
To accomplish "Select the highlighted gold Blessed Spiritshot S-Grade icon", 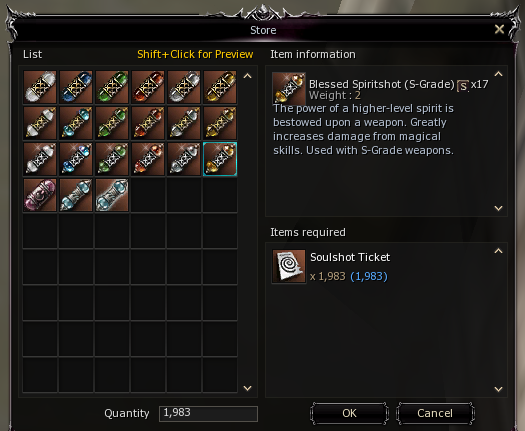I will point(220,159).
